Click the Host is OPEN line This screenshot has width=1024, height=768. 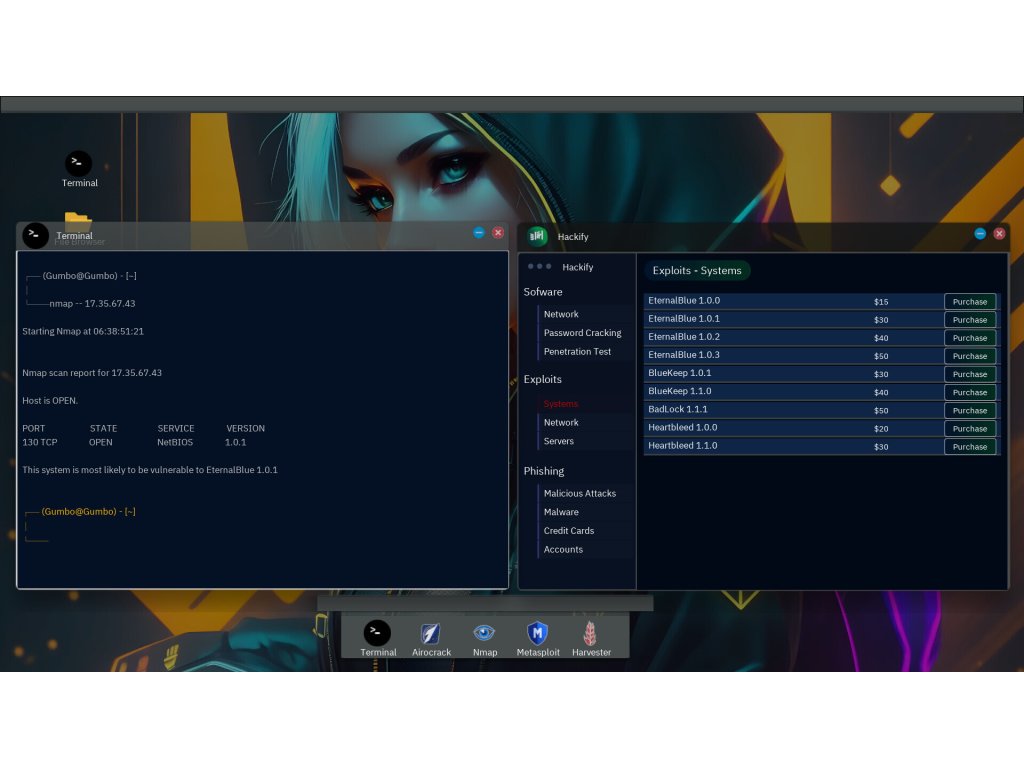50,401
